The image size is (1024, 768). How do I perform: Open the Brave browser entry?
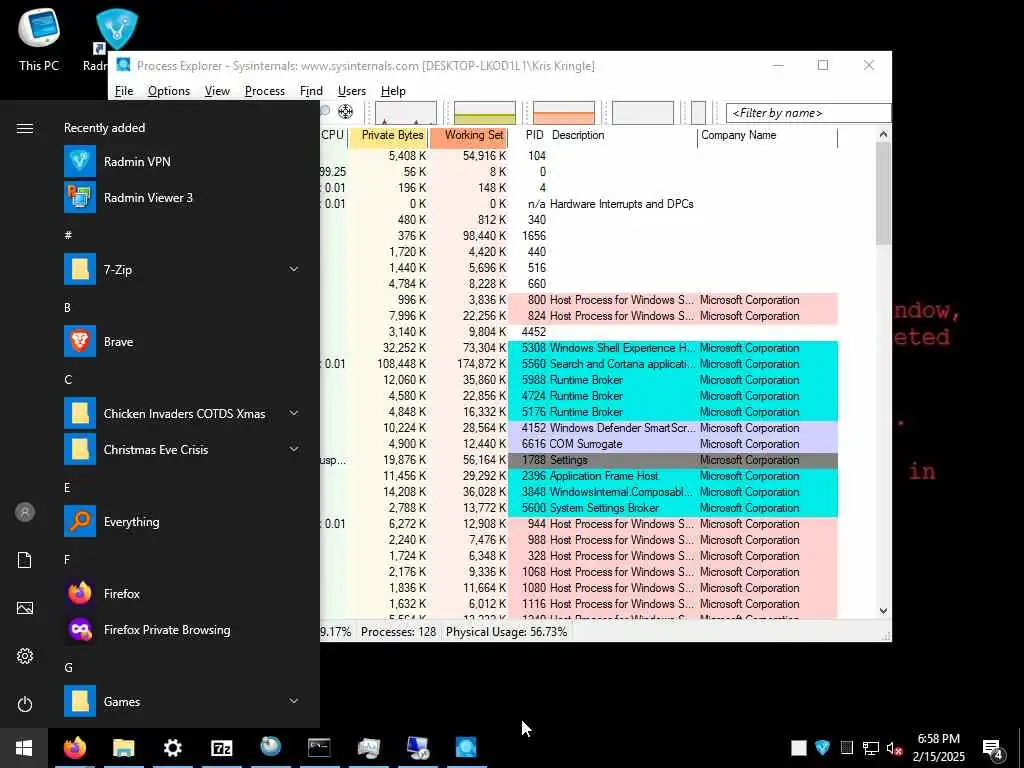click(x=182, y=342)
